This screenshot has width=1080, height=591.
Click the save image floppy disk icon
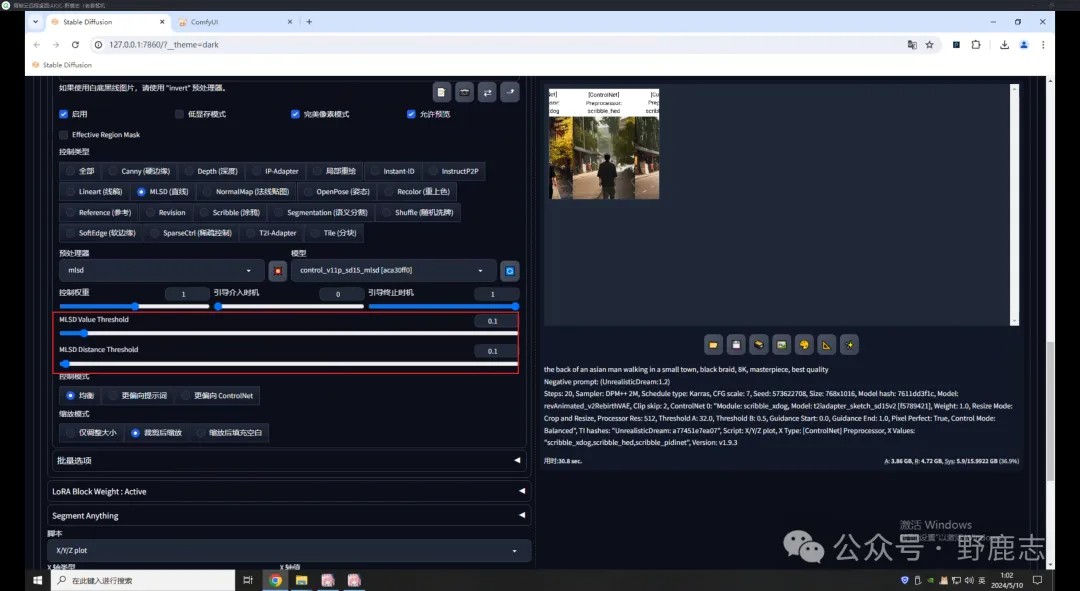pyautogui.click(x=736, y=344)
